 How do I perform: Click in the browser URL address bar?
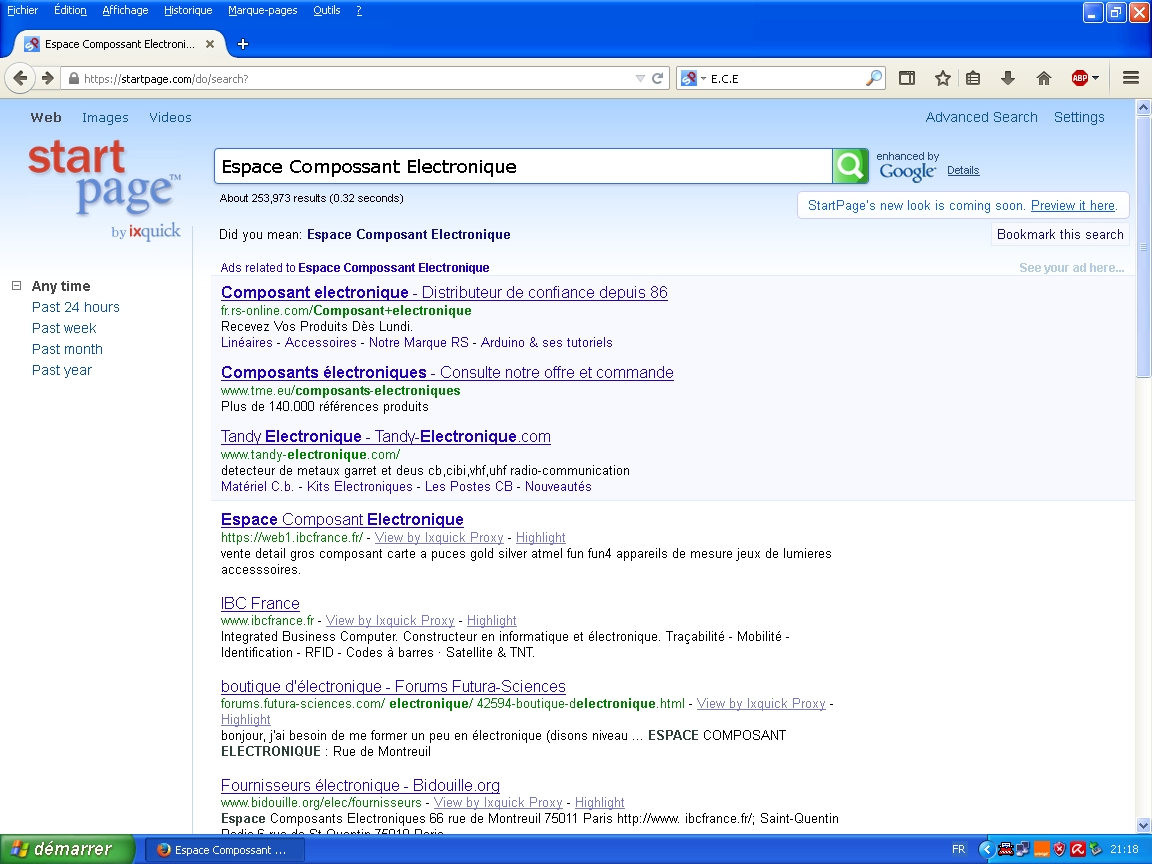tap(356, 79)
